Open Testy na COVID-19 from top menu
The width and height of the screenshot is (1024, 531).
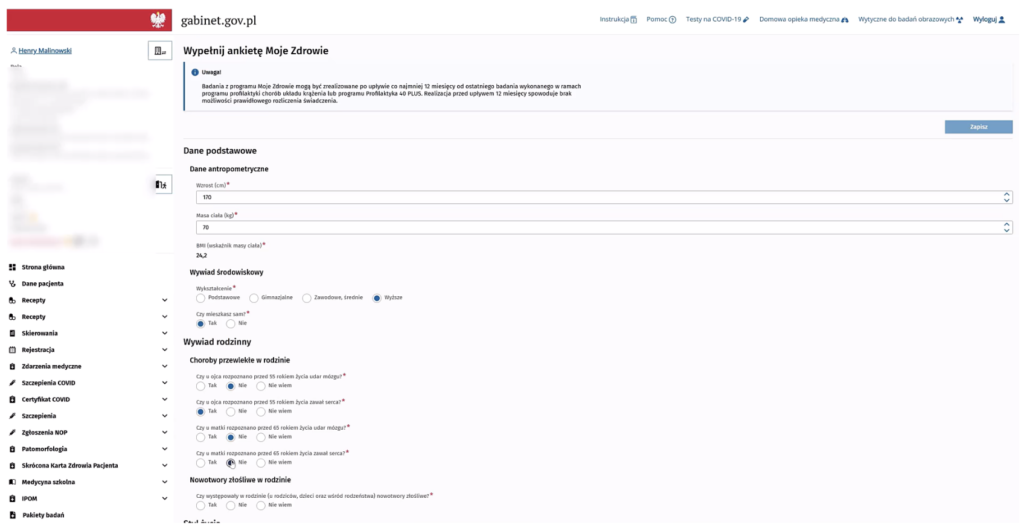click(x=717, y=20)
